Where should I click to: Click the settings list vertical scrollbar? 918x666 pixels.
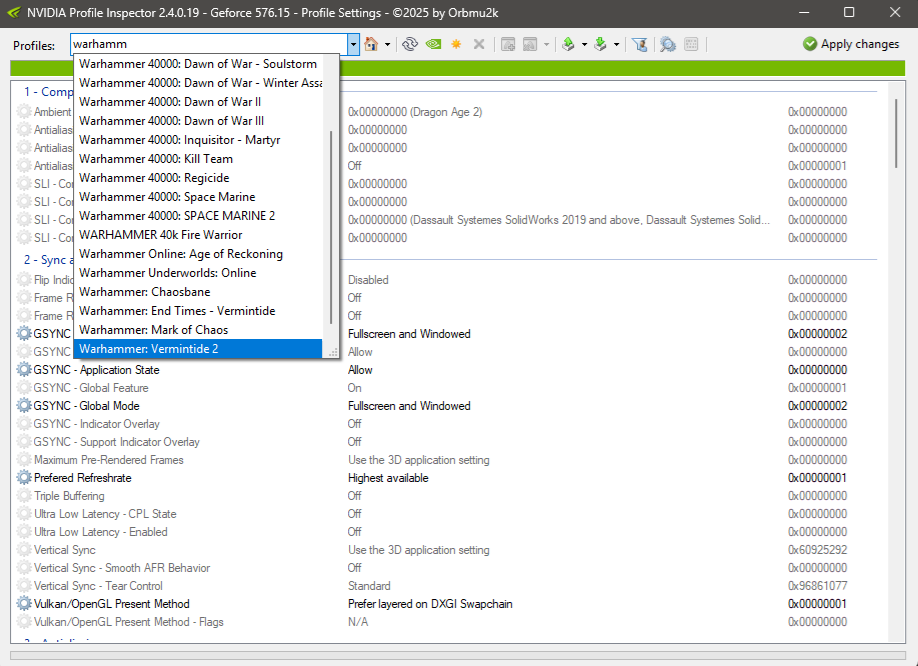(x=896, y=133)
